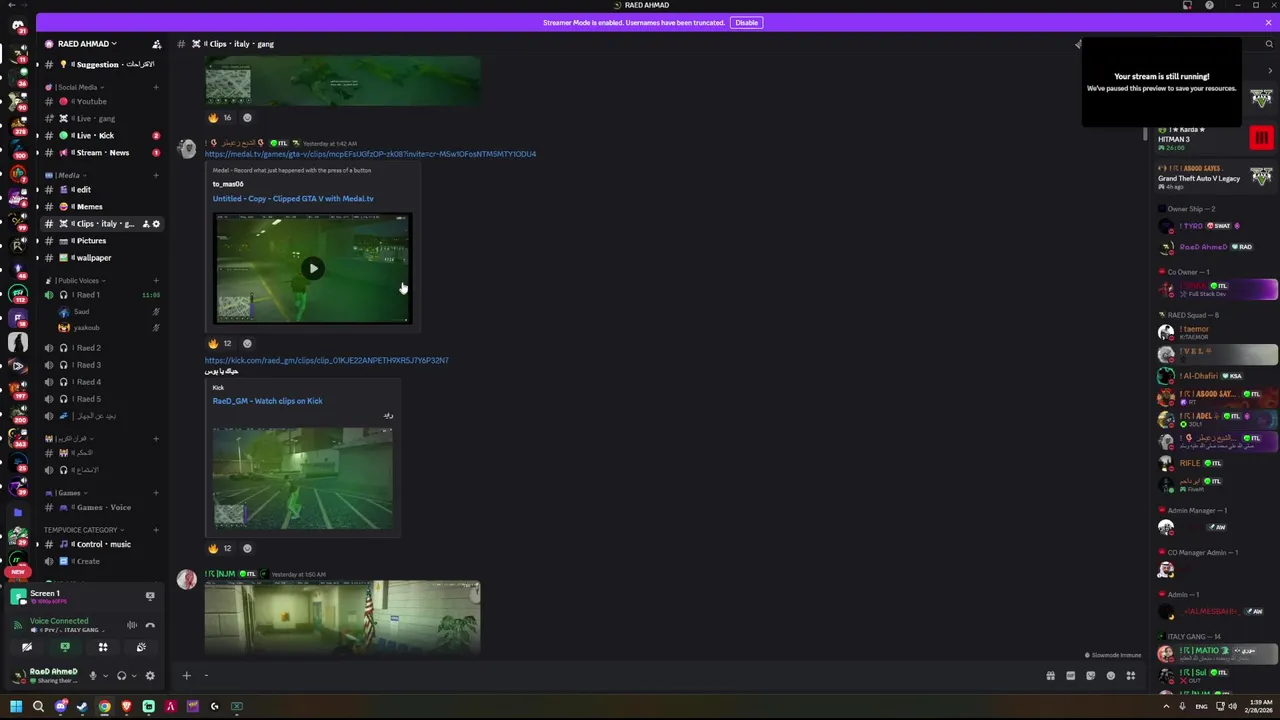The height and width of the screenshot is (720, 1280).
Task: Disconnect from voice with the hang-up icon
Action: 150,625
